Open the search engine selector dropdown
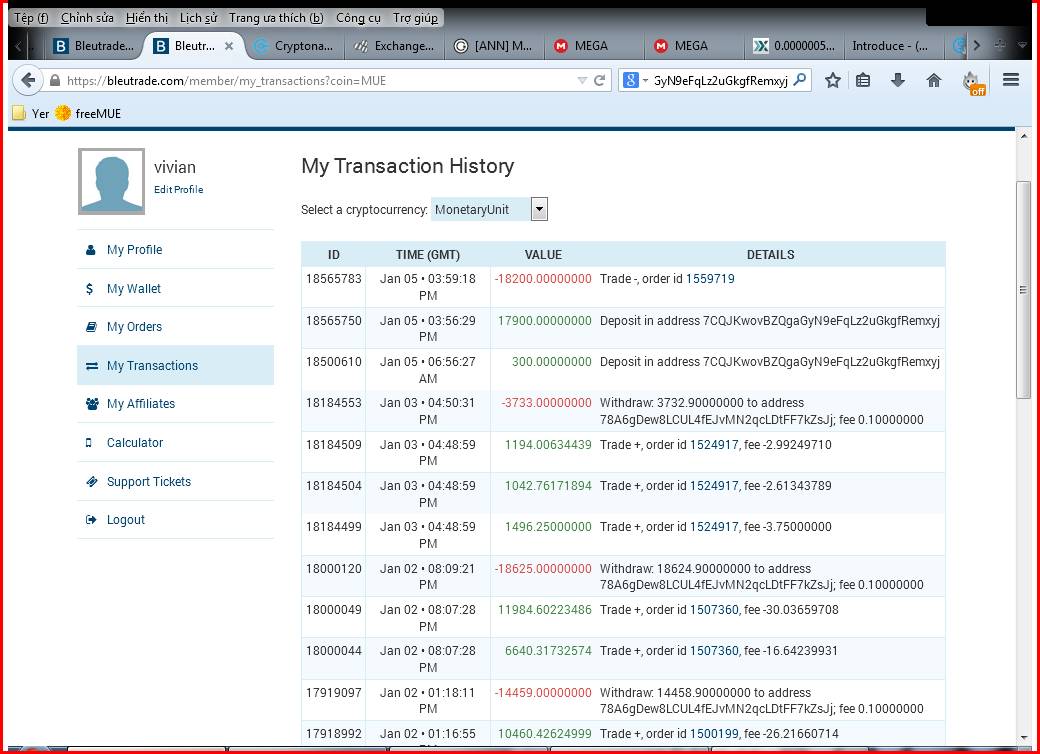The image size is (1040, 754). pyautogui.click(x=636, y=81)
